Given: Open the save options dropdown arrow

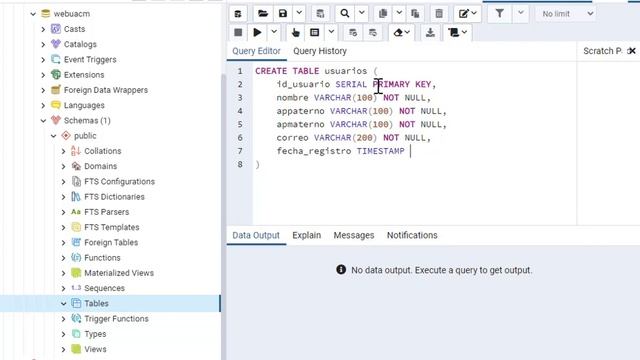Looking at the screenshot, I should (299, 13).
